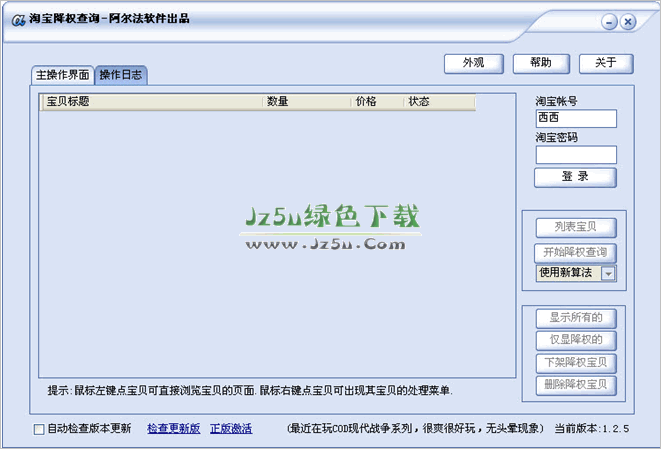Screen dimensions: 661x449
Task: Click the COD现代战争 status message
Action: (415, 429)
